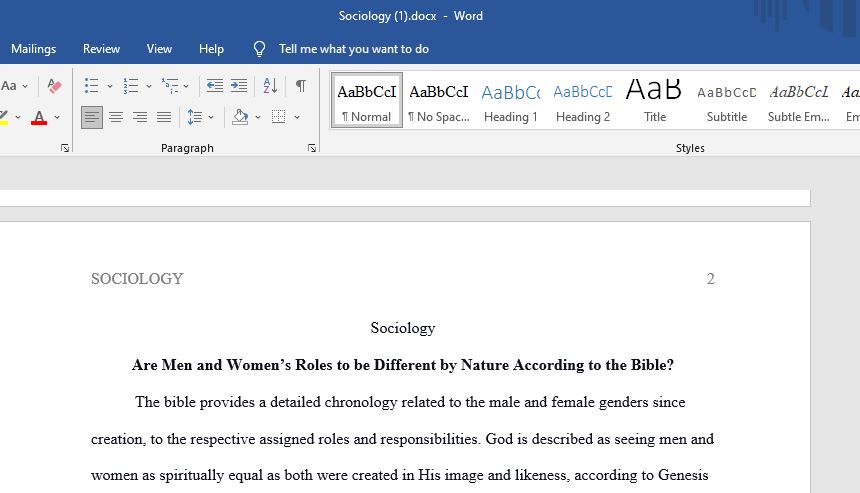Open the Text Highlight Color dropdown arrow
860x493 pixels.
(x=18, y=117)
